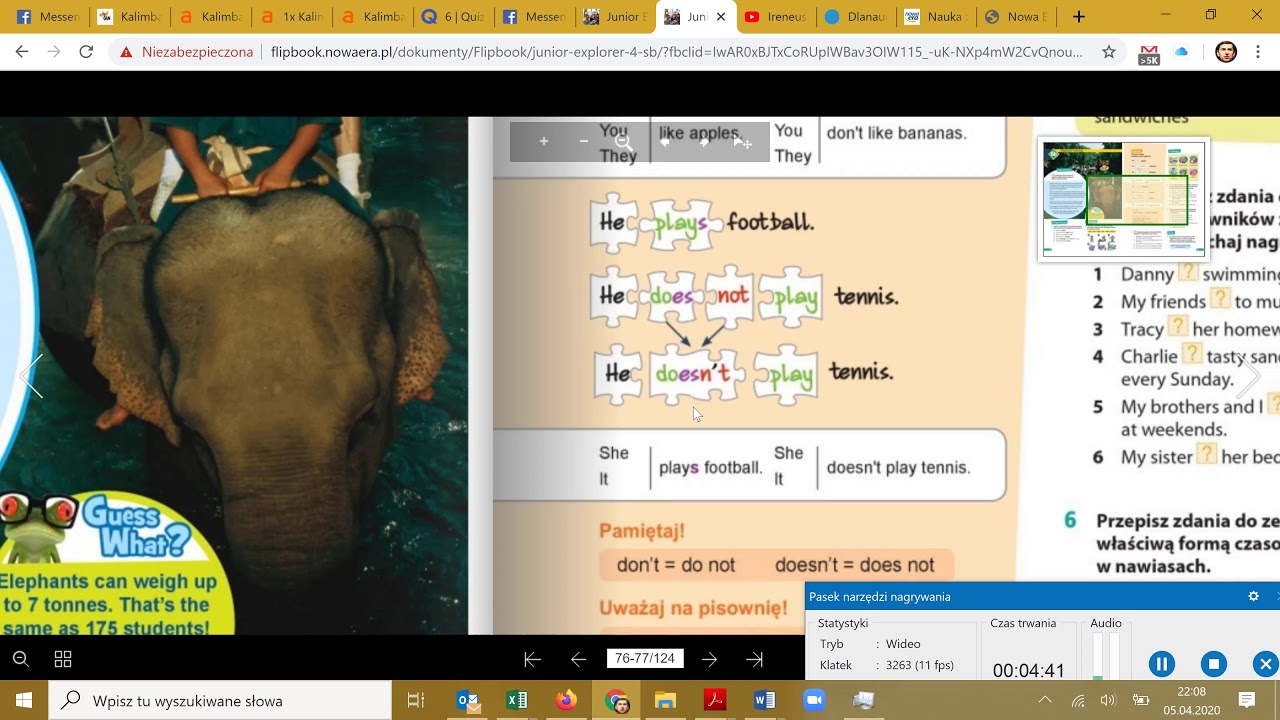Open Word from the taskbar
The image size is (1280, 720).
point(765,700)
